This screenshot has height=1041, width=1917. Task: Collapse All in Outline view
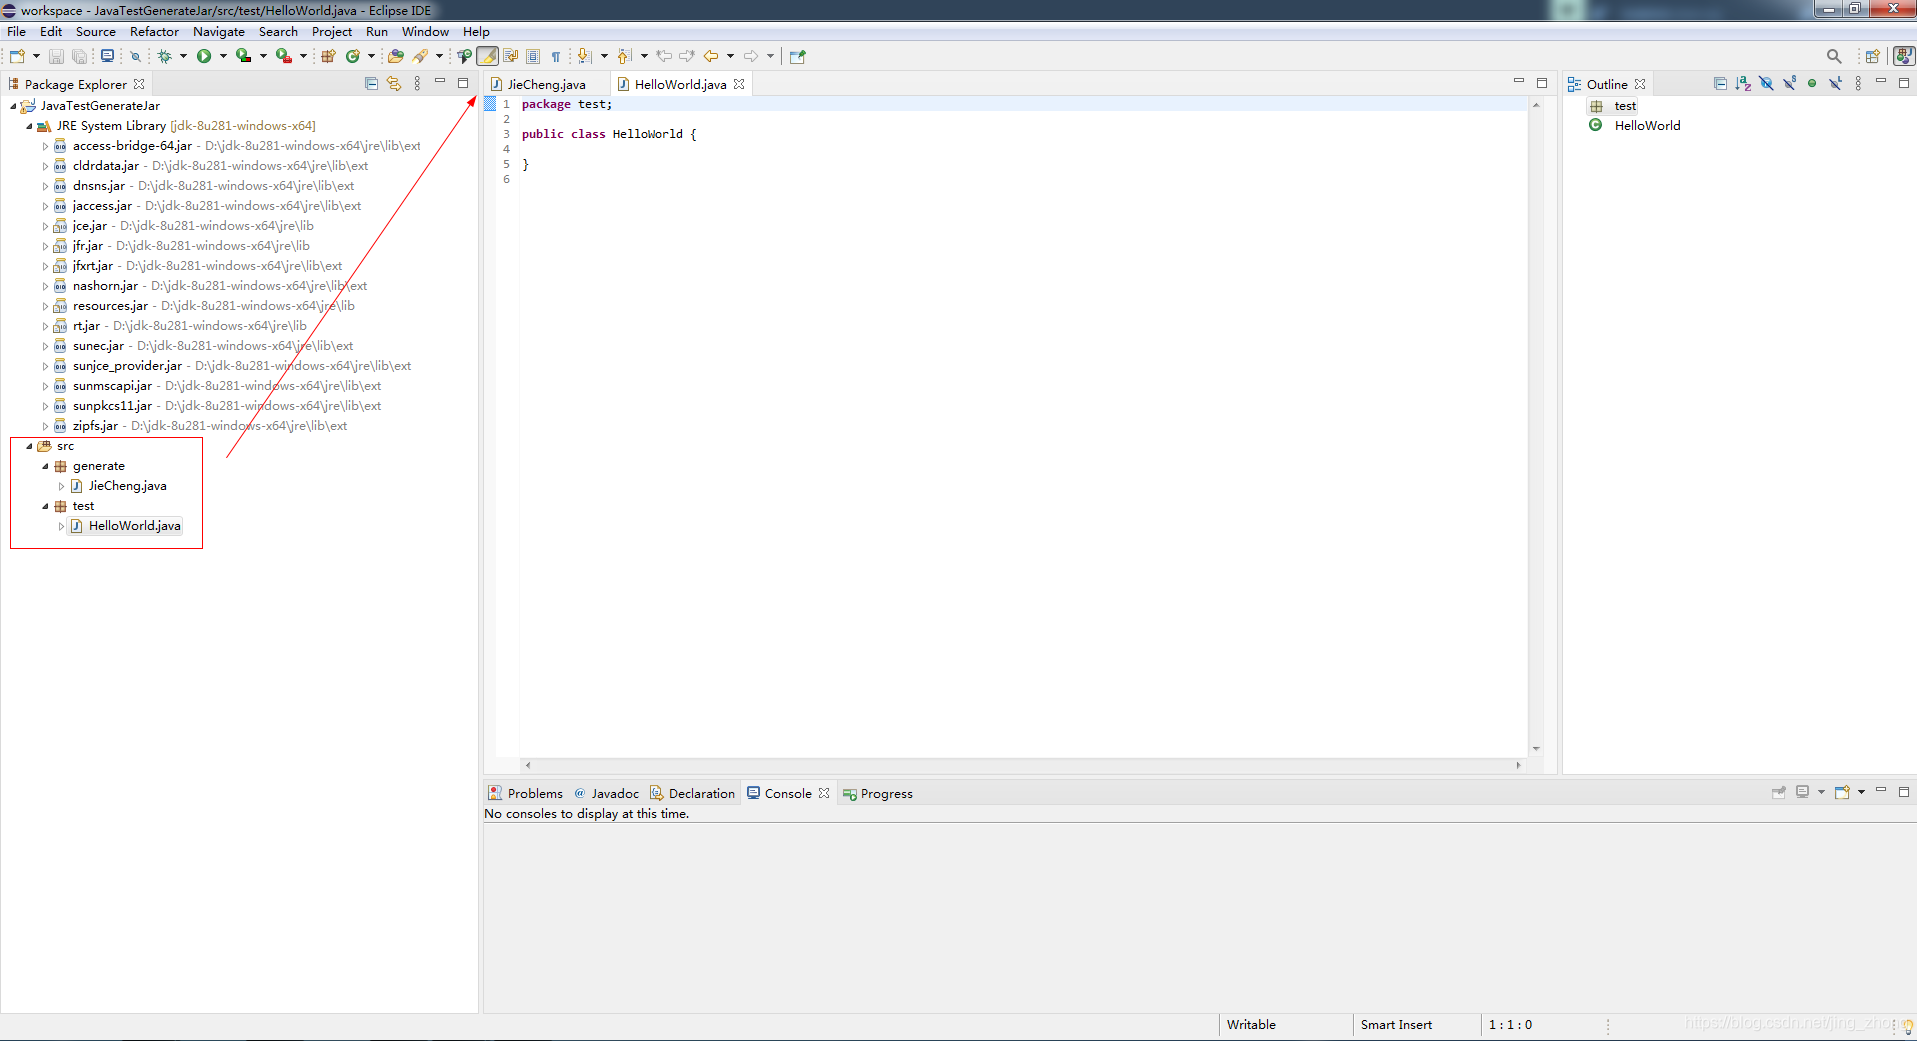[1720, 84]
